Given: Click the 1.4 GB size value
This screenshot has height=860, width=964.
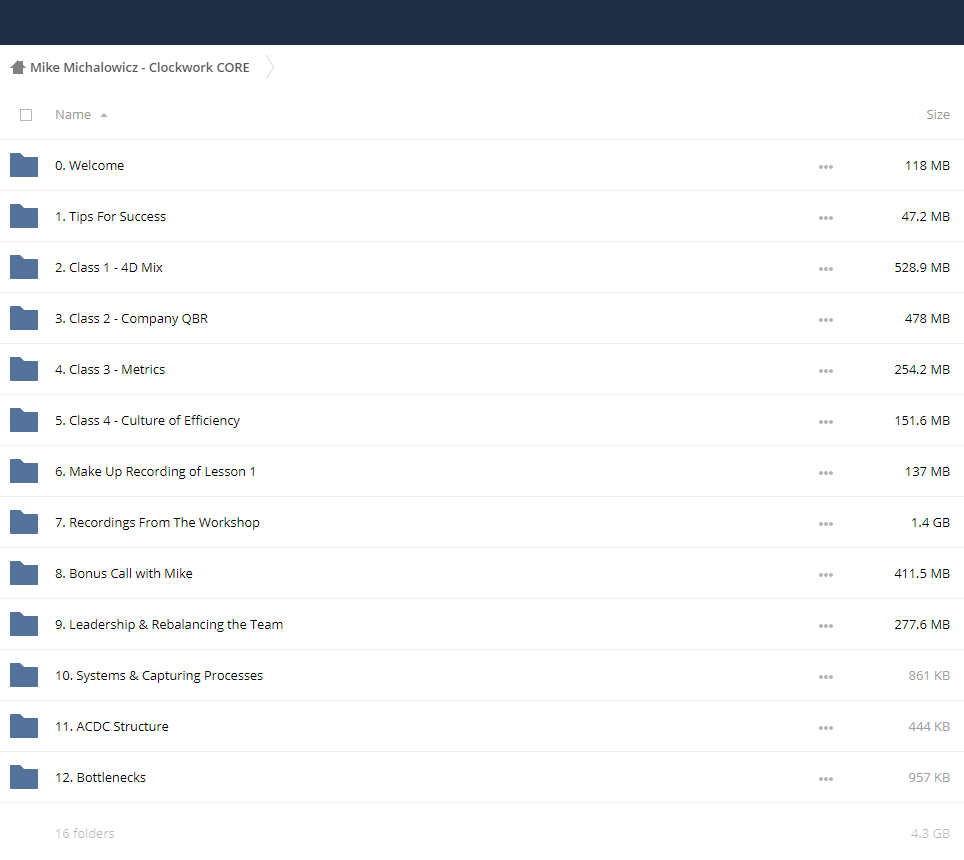Looking at the screenshot, I should 930,523.
